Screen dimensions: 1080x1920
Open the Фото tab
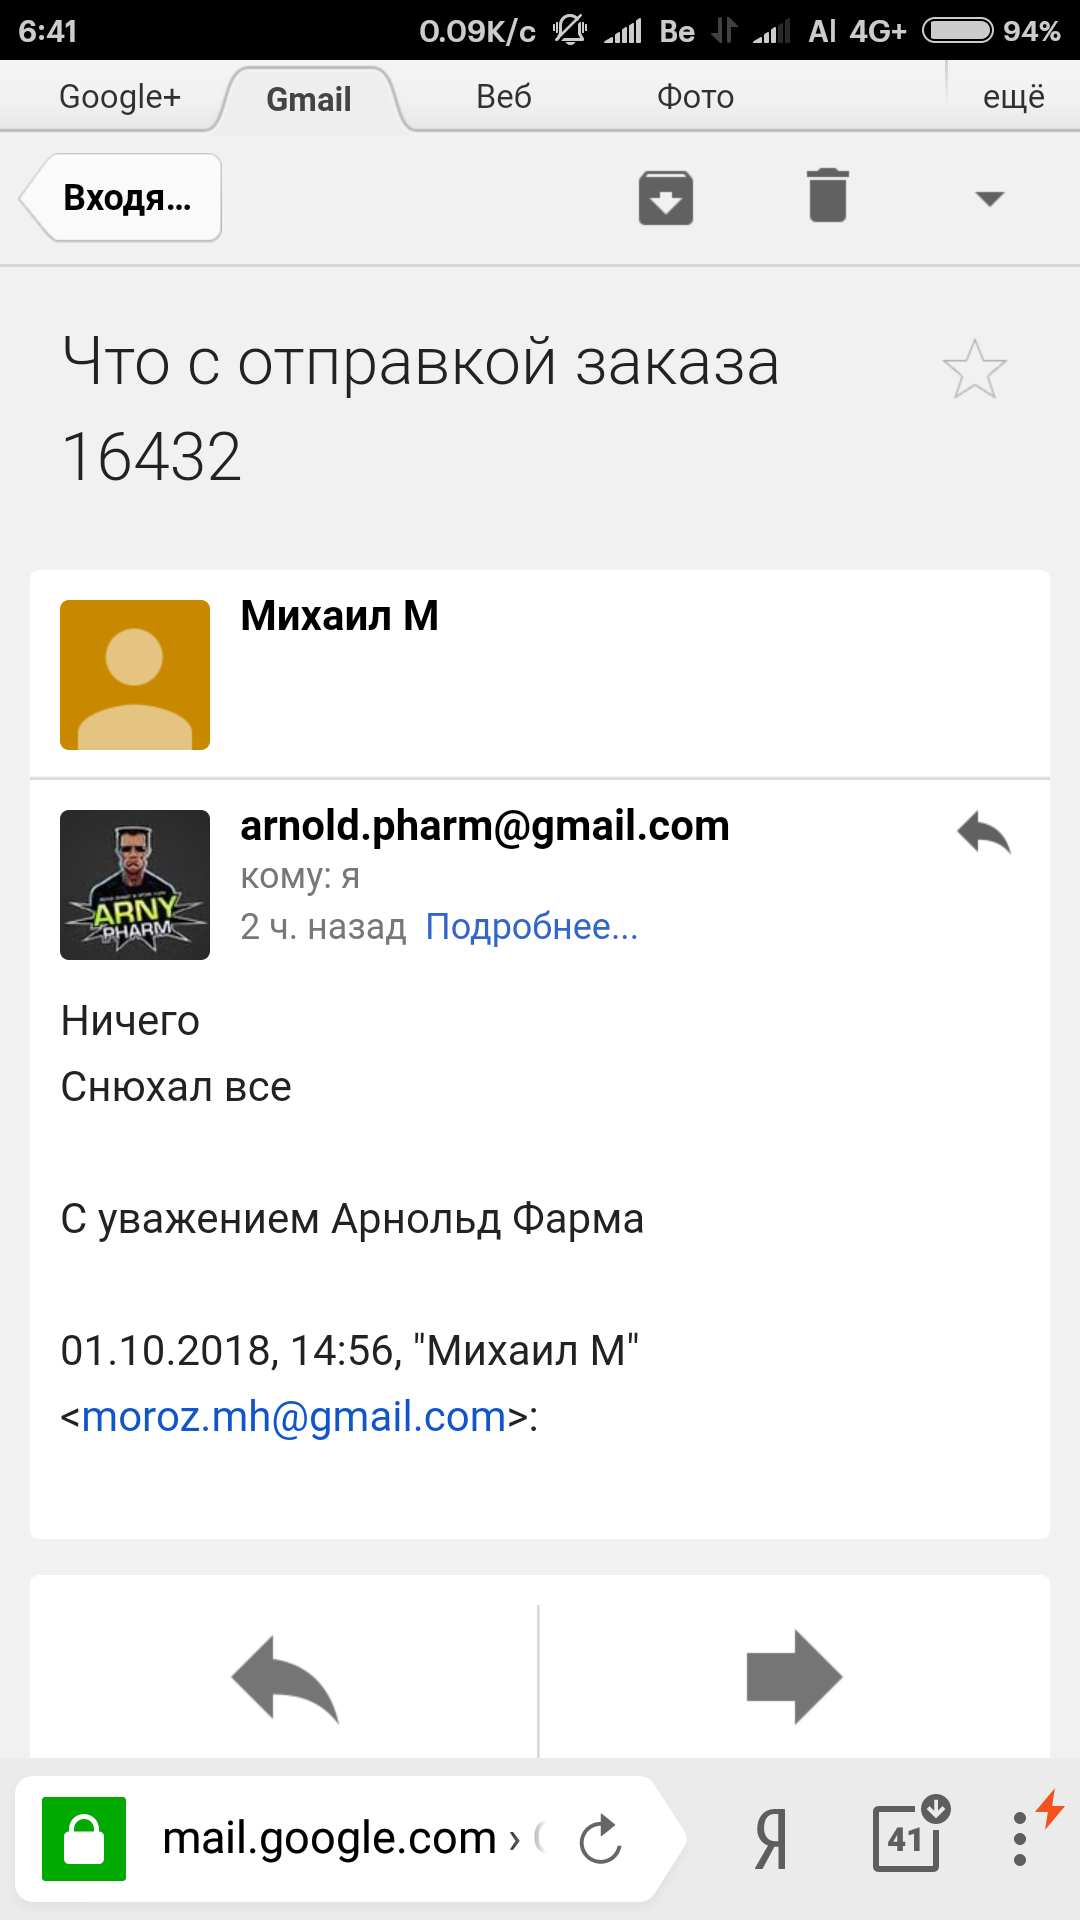pos(695,97)
